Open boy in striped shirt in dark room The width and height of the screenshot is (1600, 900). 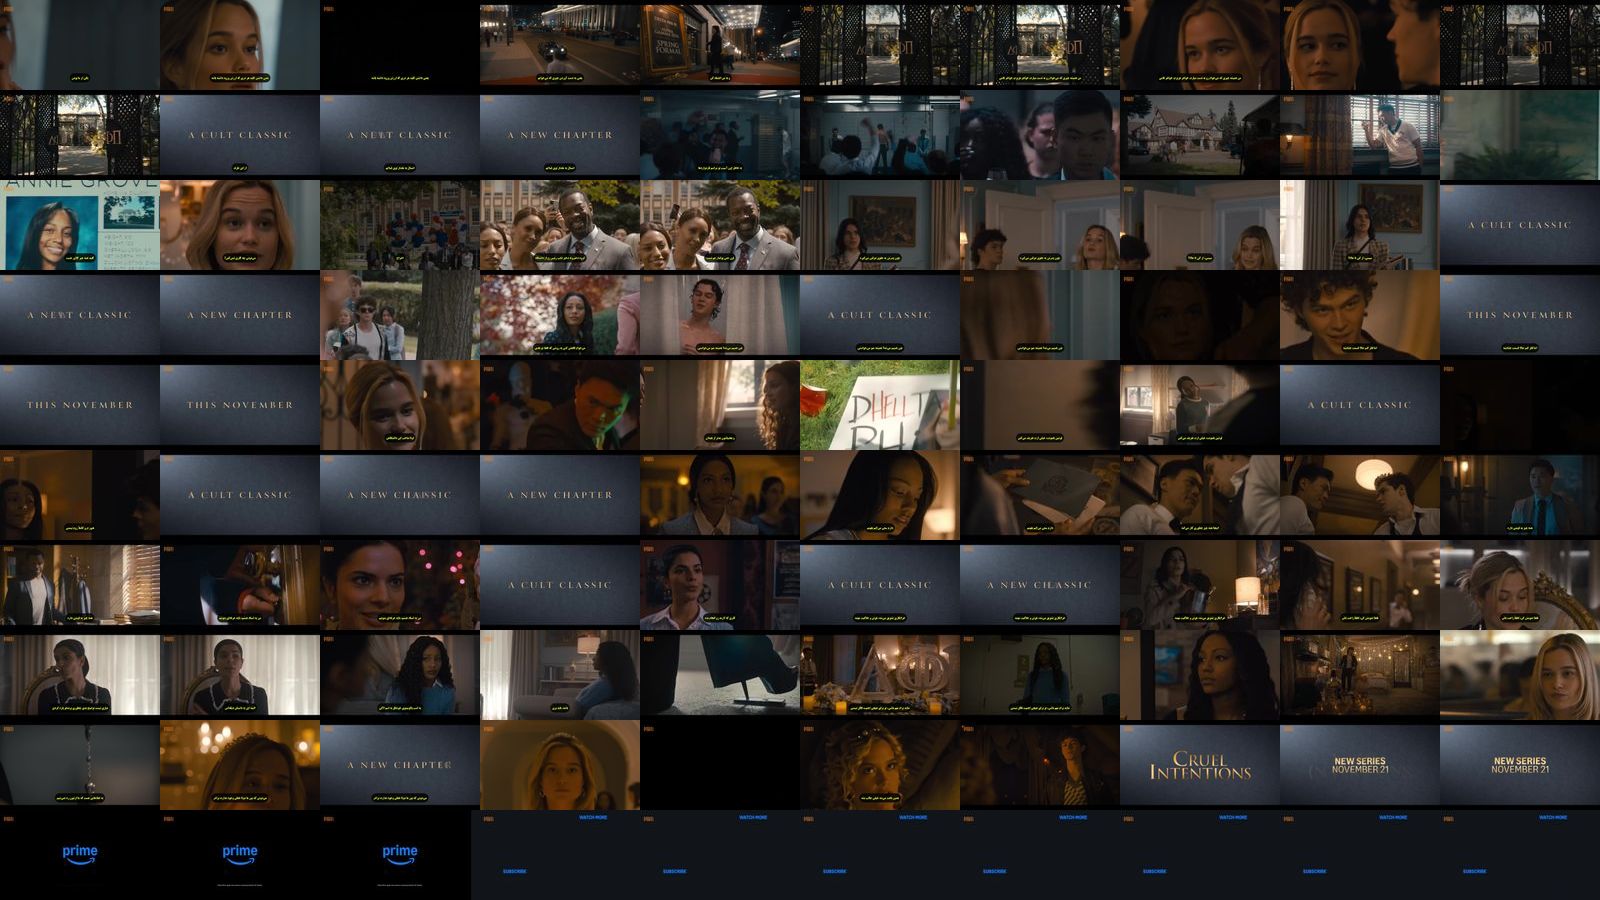click(1040, 765)
